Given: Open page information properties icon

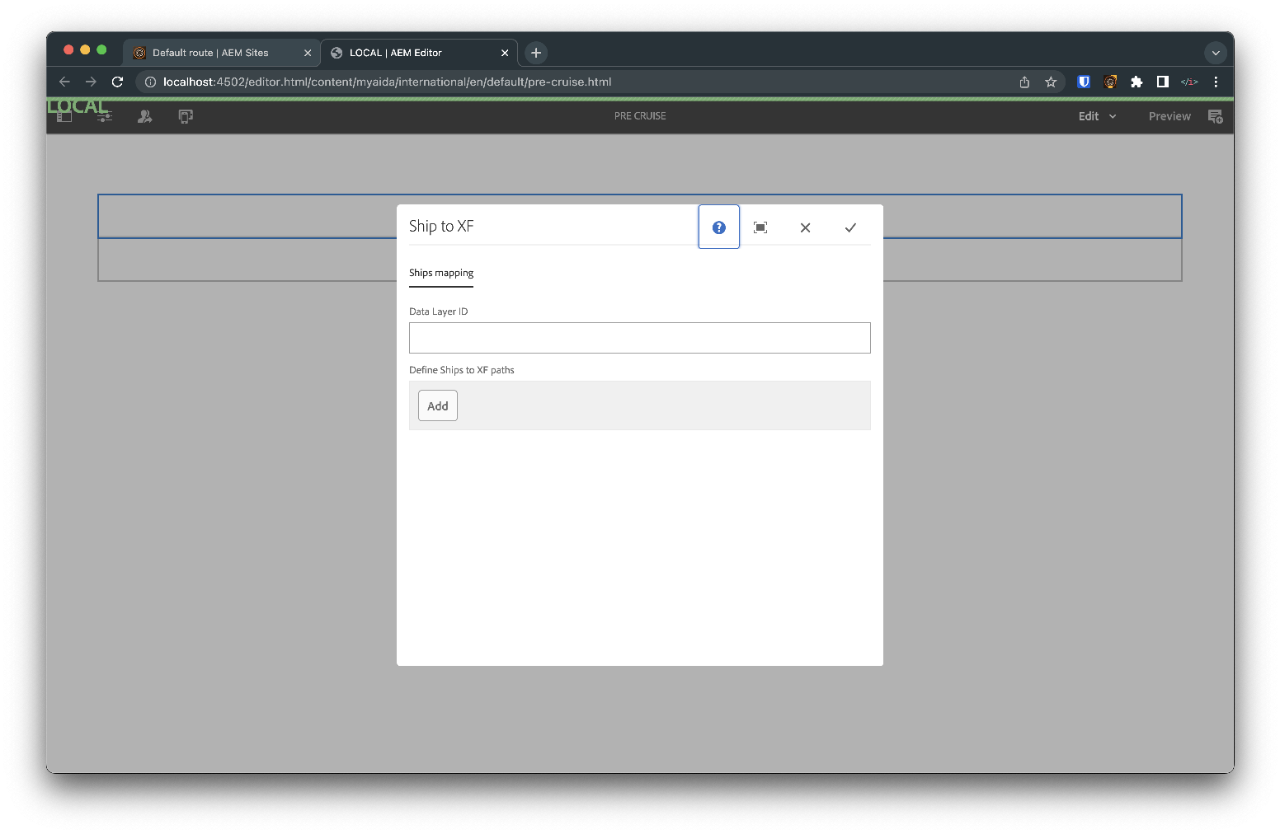Looking at the screenshot, I should (104, 116).
